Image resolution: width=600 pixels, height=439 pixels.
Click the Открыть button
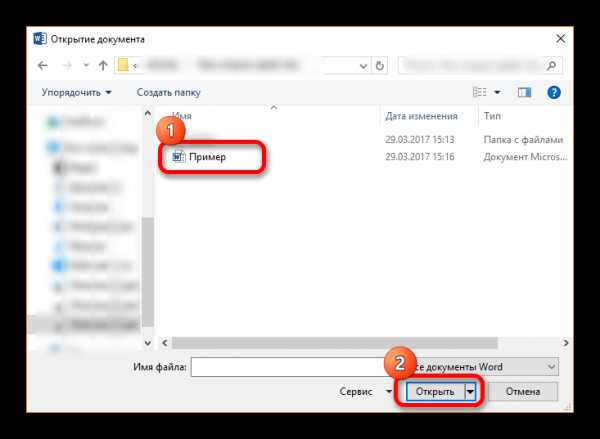pos(435,392)
